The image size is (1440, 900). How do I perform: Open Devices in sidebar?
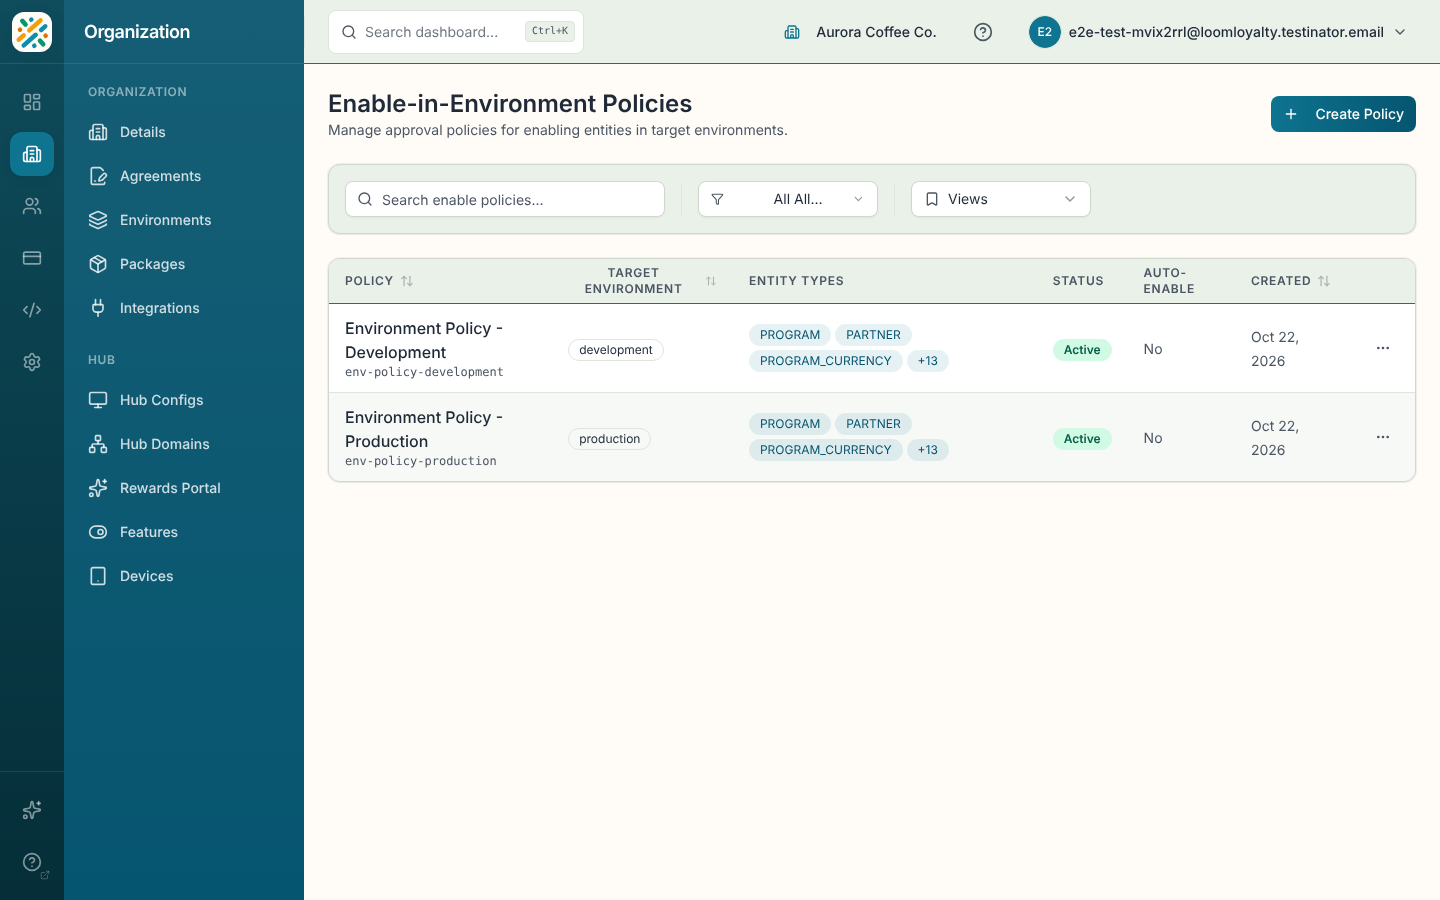tap(184, 576)
